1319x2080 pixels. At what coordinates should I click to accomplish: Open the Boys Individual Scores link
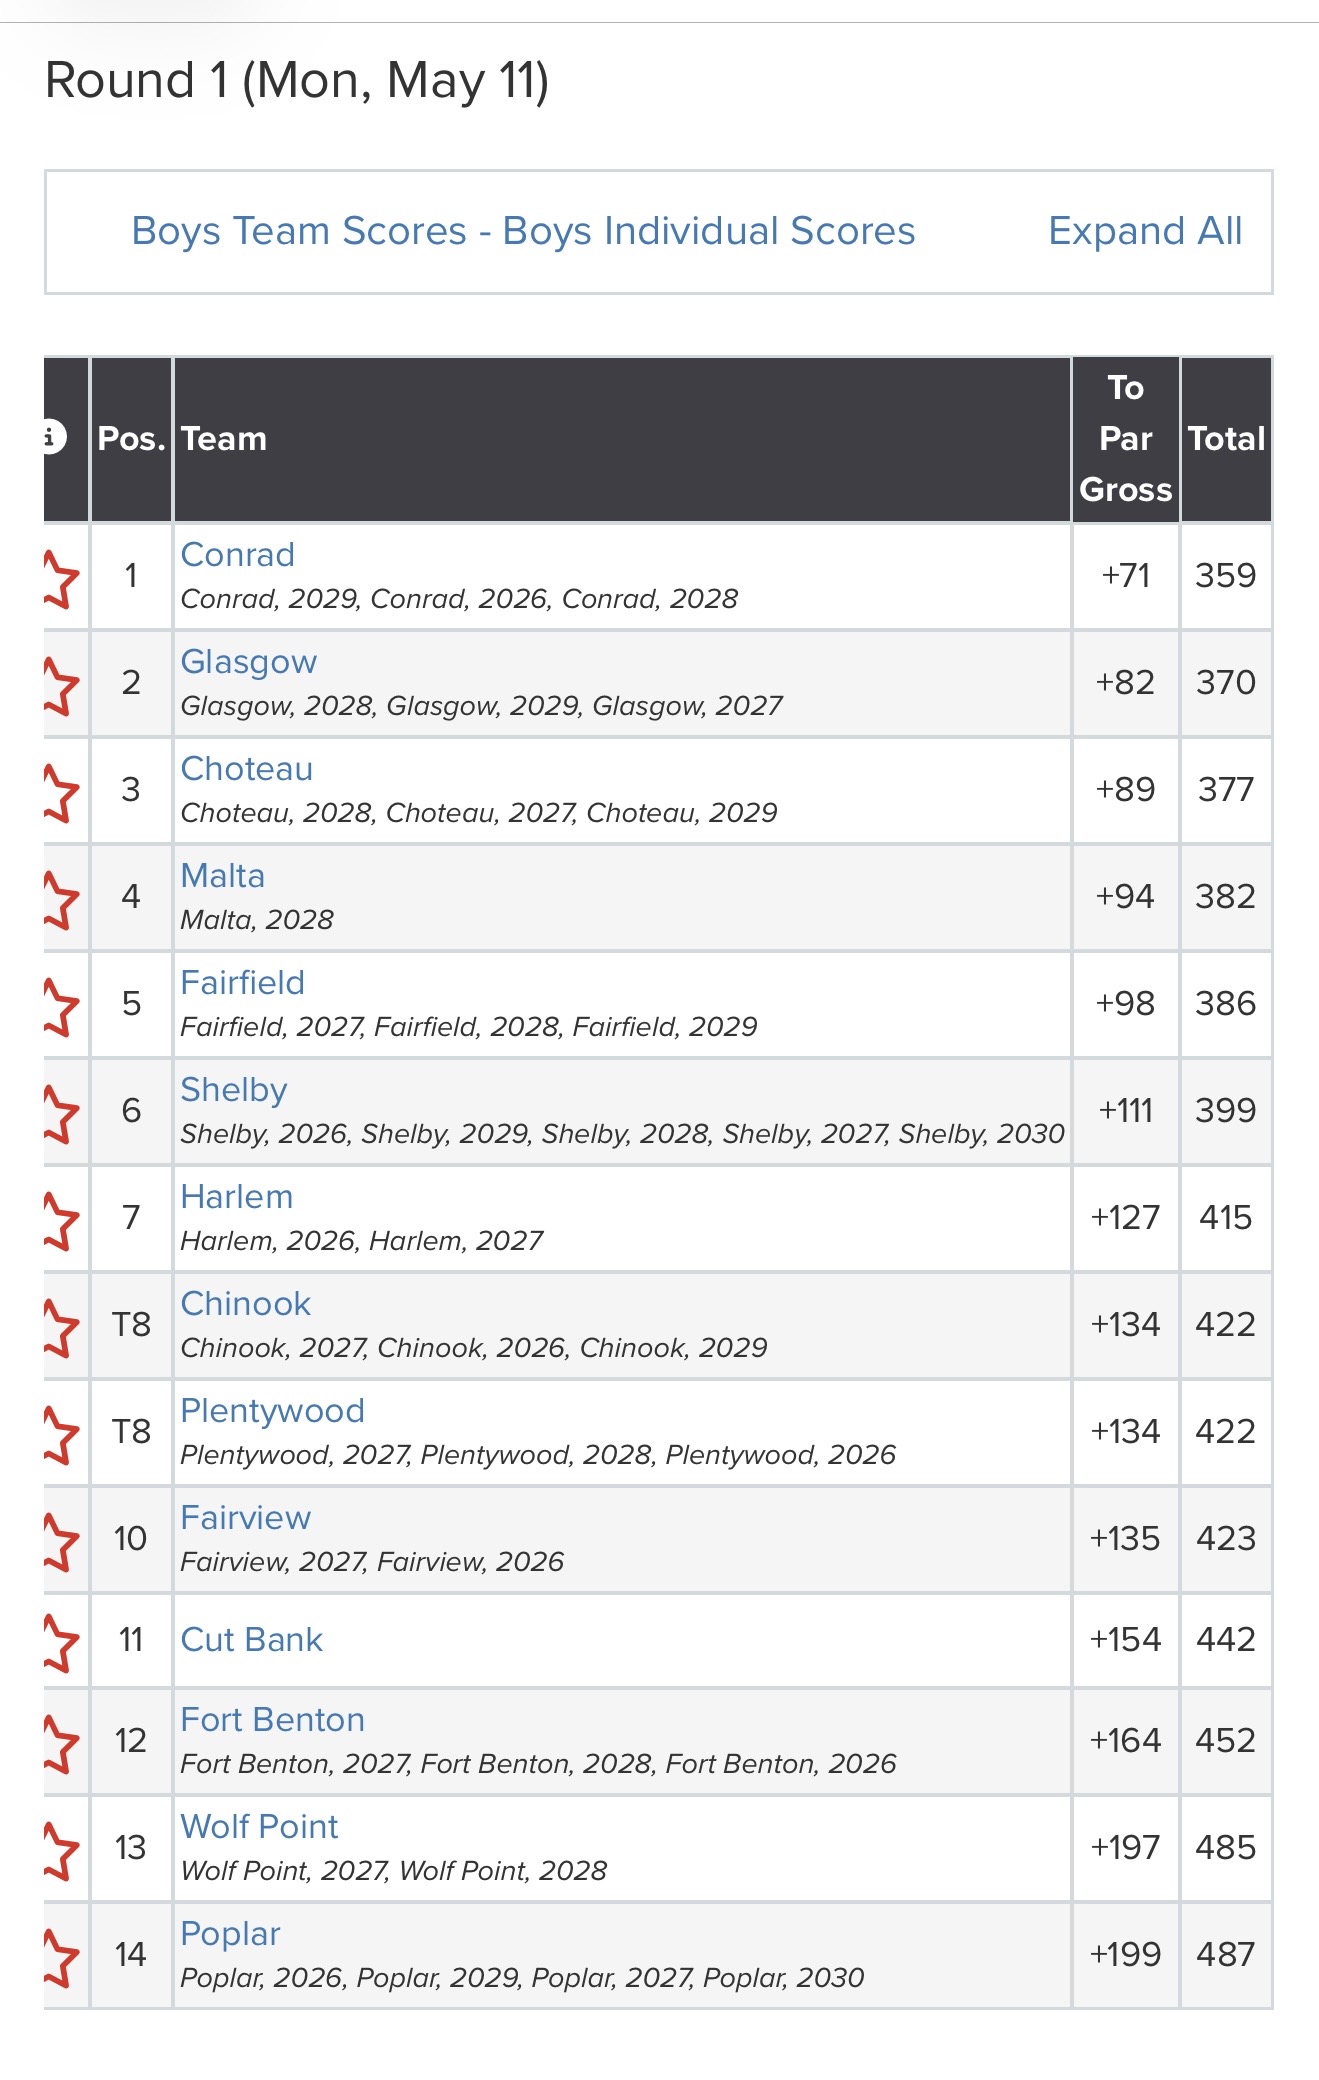[x=709, y=231]
